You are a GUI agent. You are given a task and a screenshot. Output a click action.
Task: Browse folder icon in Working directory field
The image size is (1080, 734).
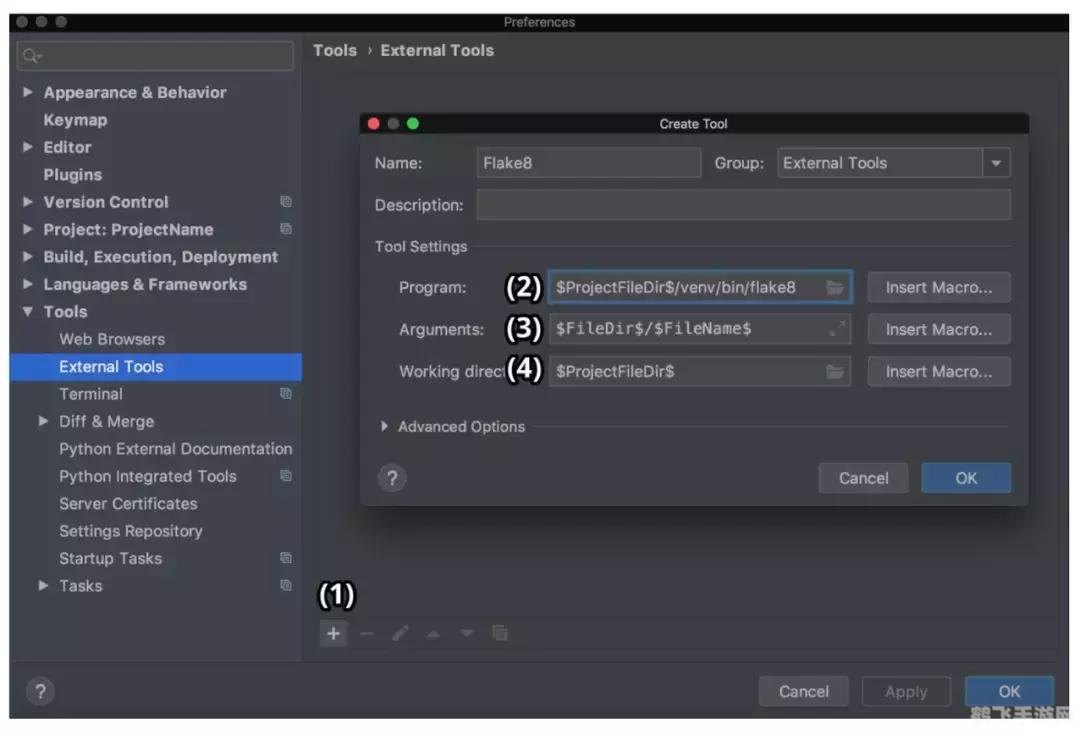835,372
